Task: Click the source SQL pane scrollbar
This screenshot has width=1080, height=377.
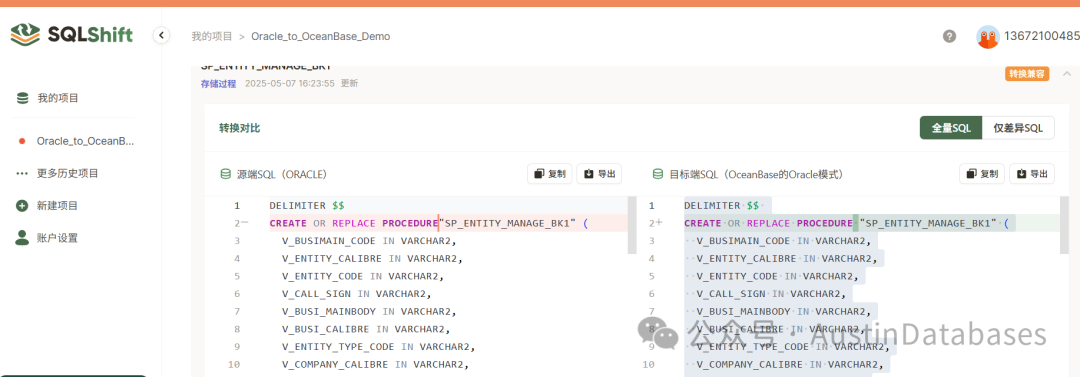Action: 633,225
